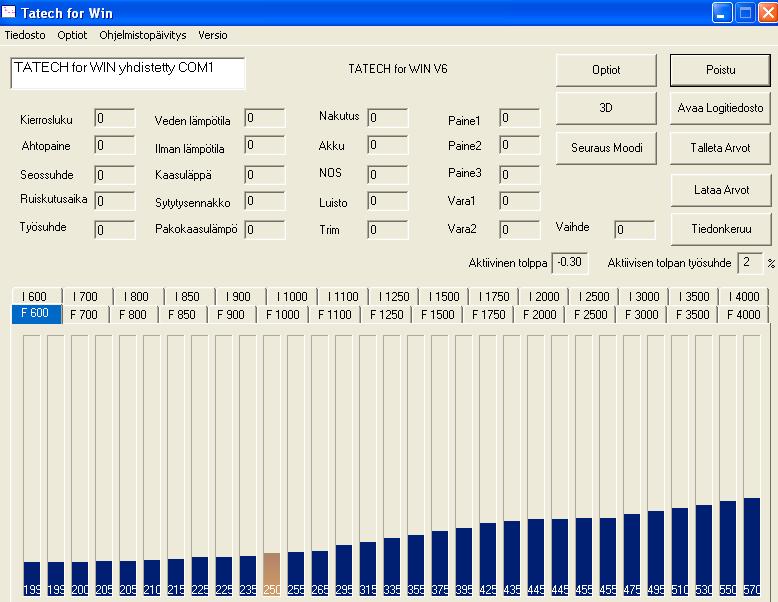Select the I 1000 tab
Screen dimensions: 778x602
291,296
